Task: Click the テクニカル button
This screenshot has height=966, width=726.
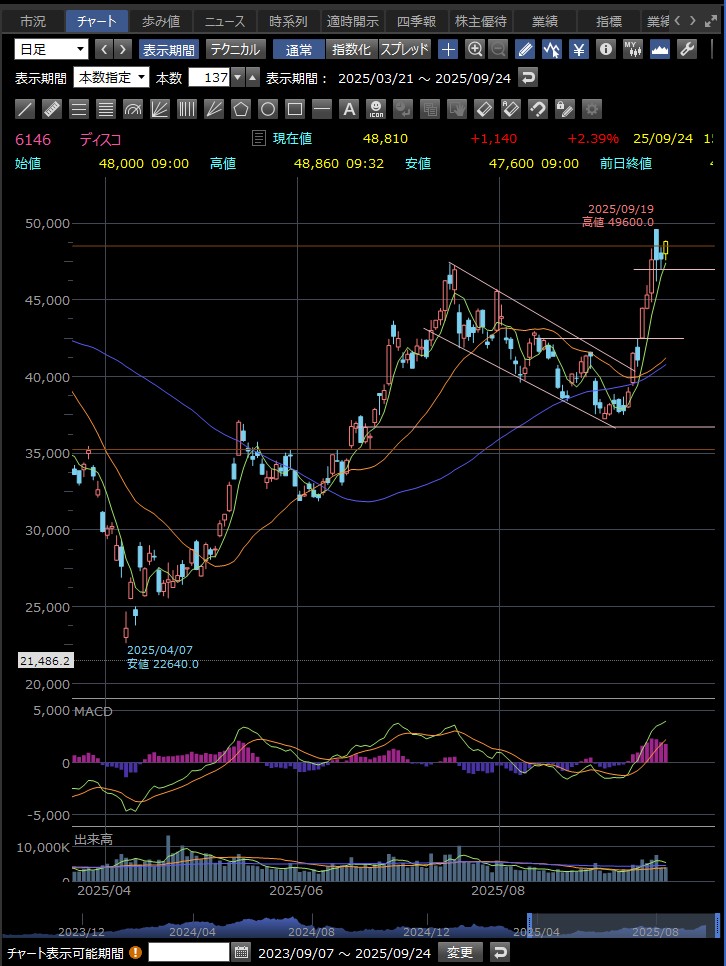Action: pos(235,49)
